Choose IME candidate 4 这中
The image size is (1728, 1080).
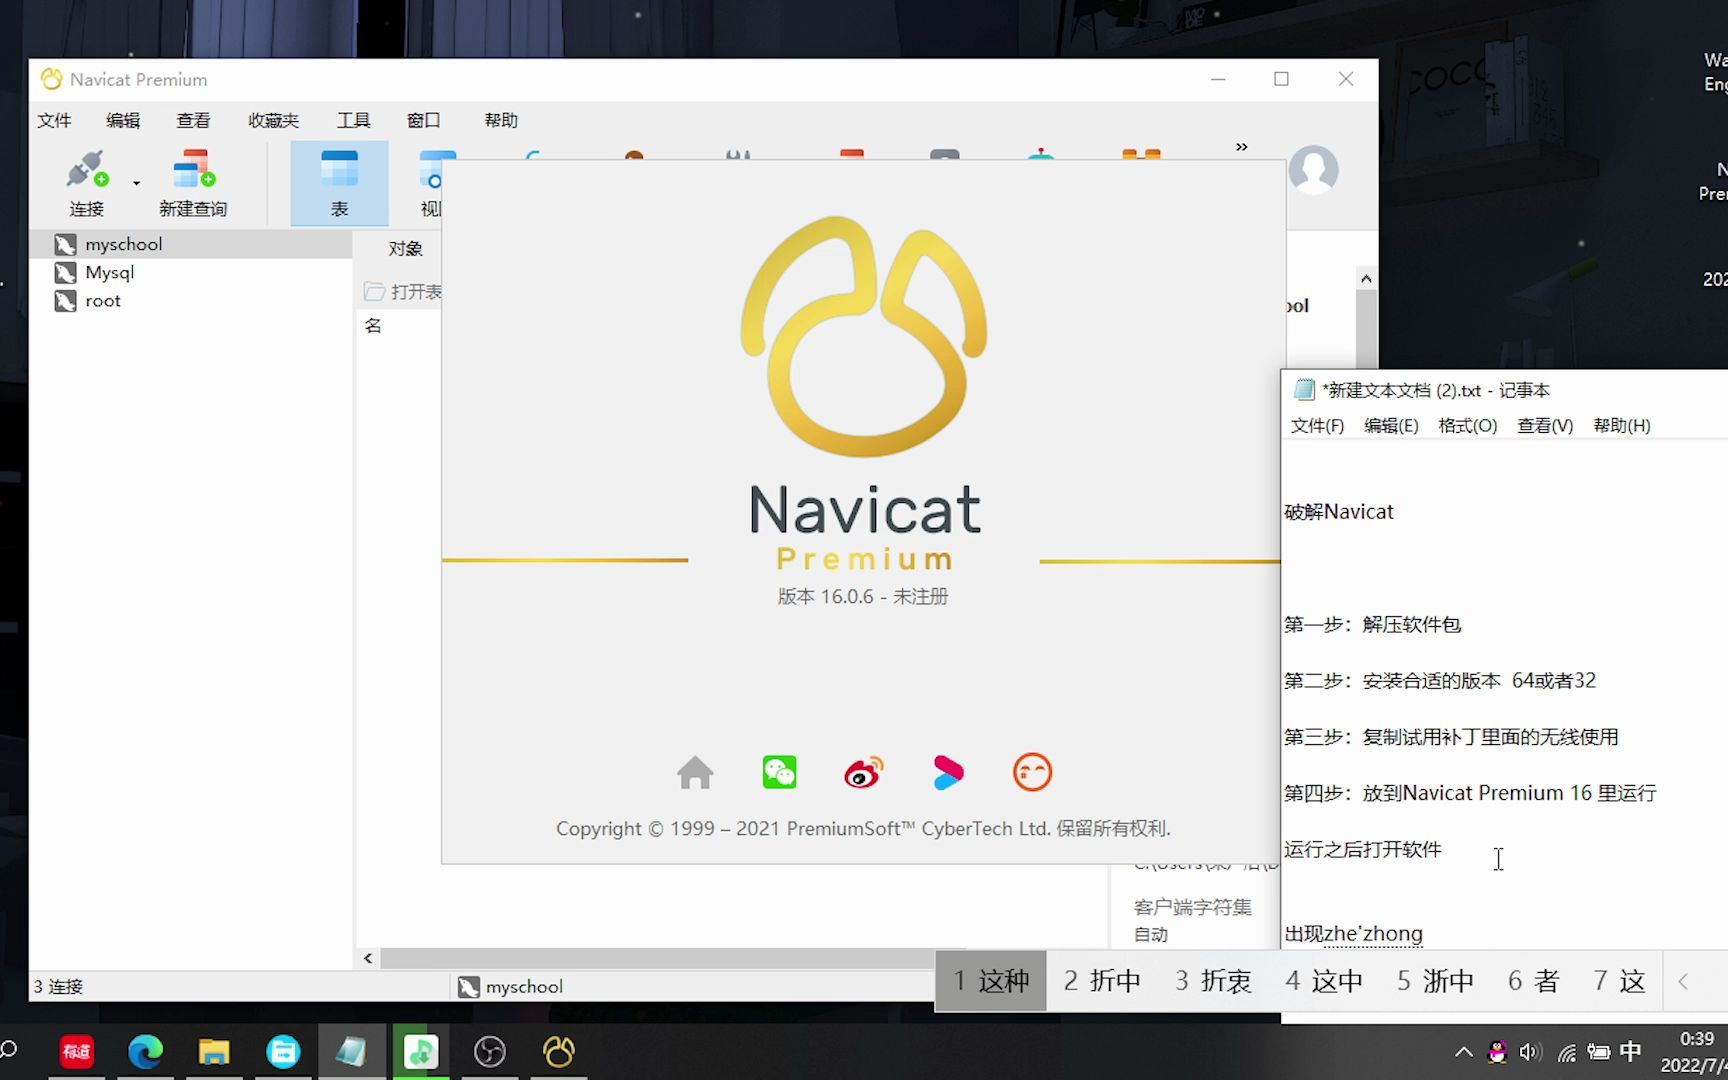pos(1324,981)
